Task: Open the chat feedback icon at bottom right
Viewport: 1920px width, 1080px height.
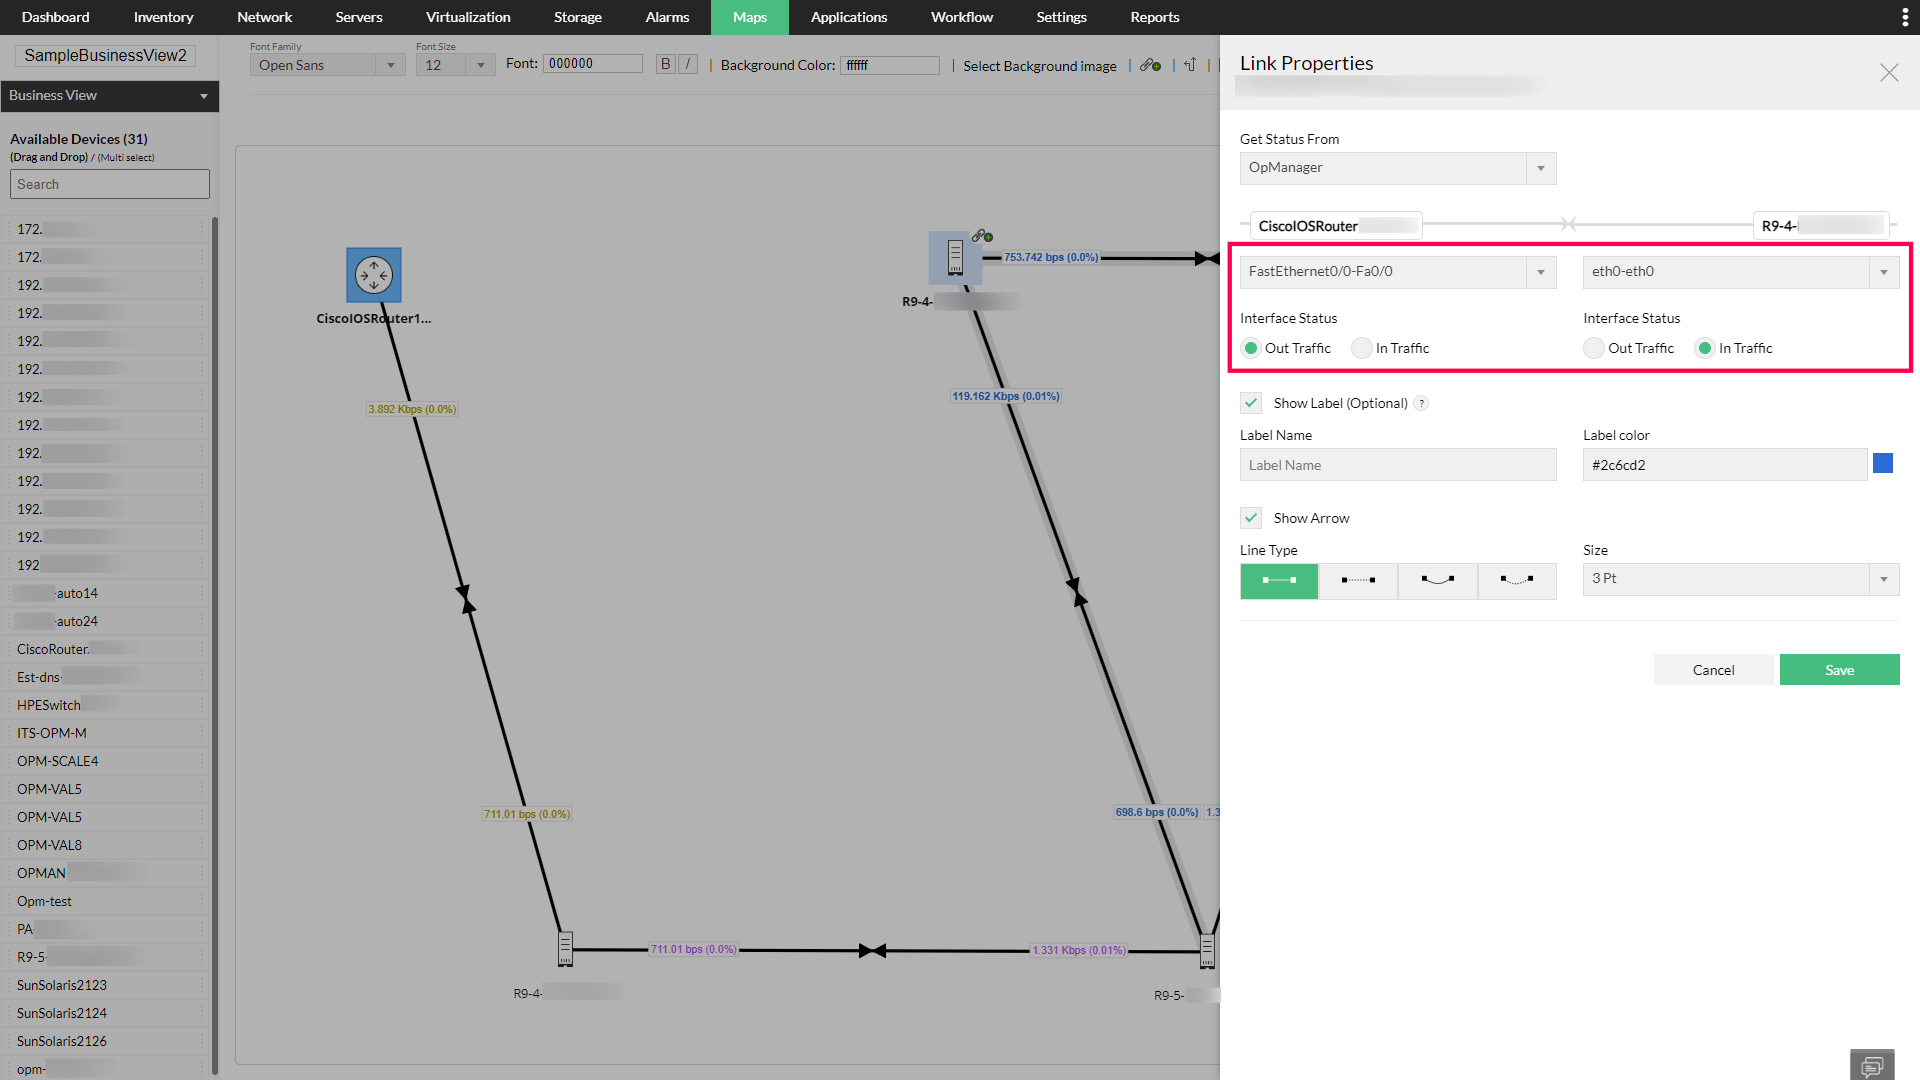Action: 1872,1064
